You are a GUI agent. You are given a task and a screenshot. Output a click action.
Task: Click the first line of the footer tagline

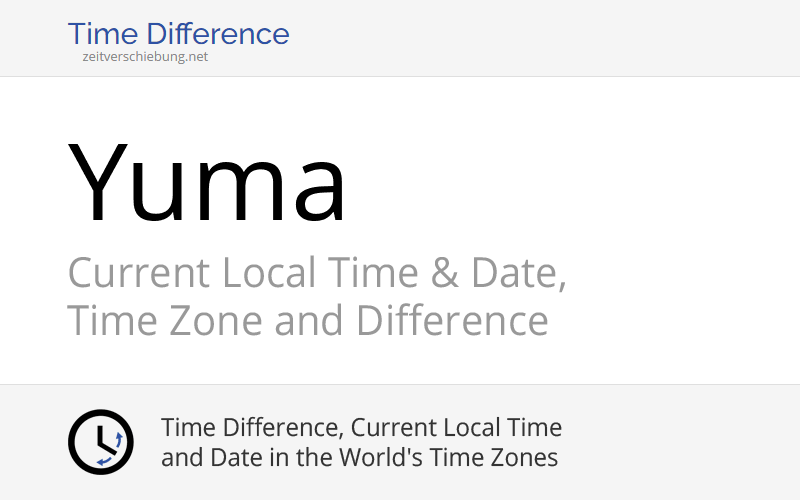coord(361,428)
